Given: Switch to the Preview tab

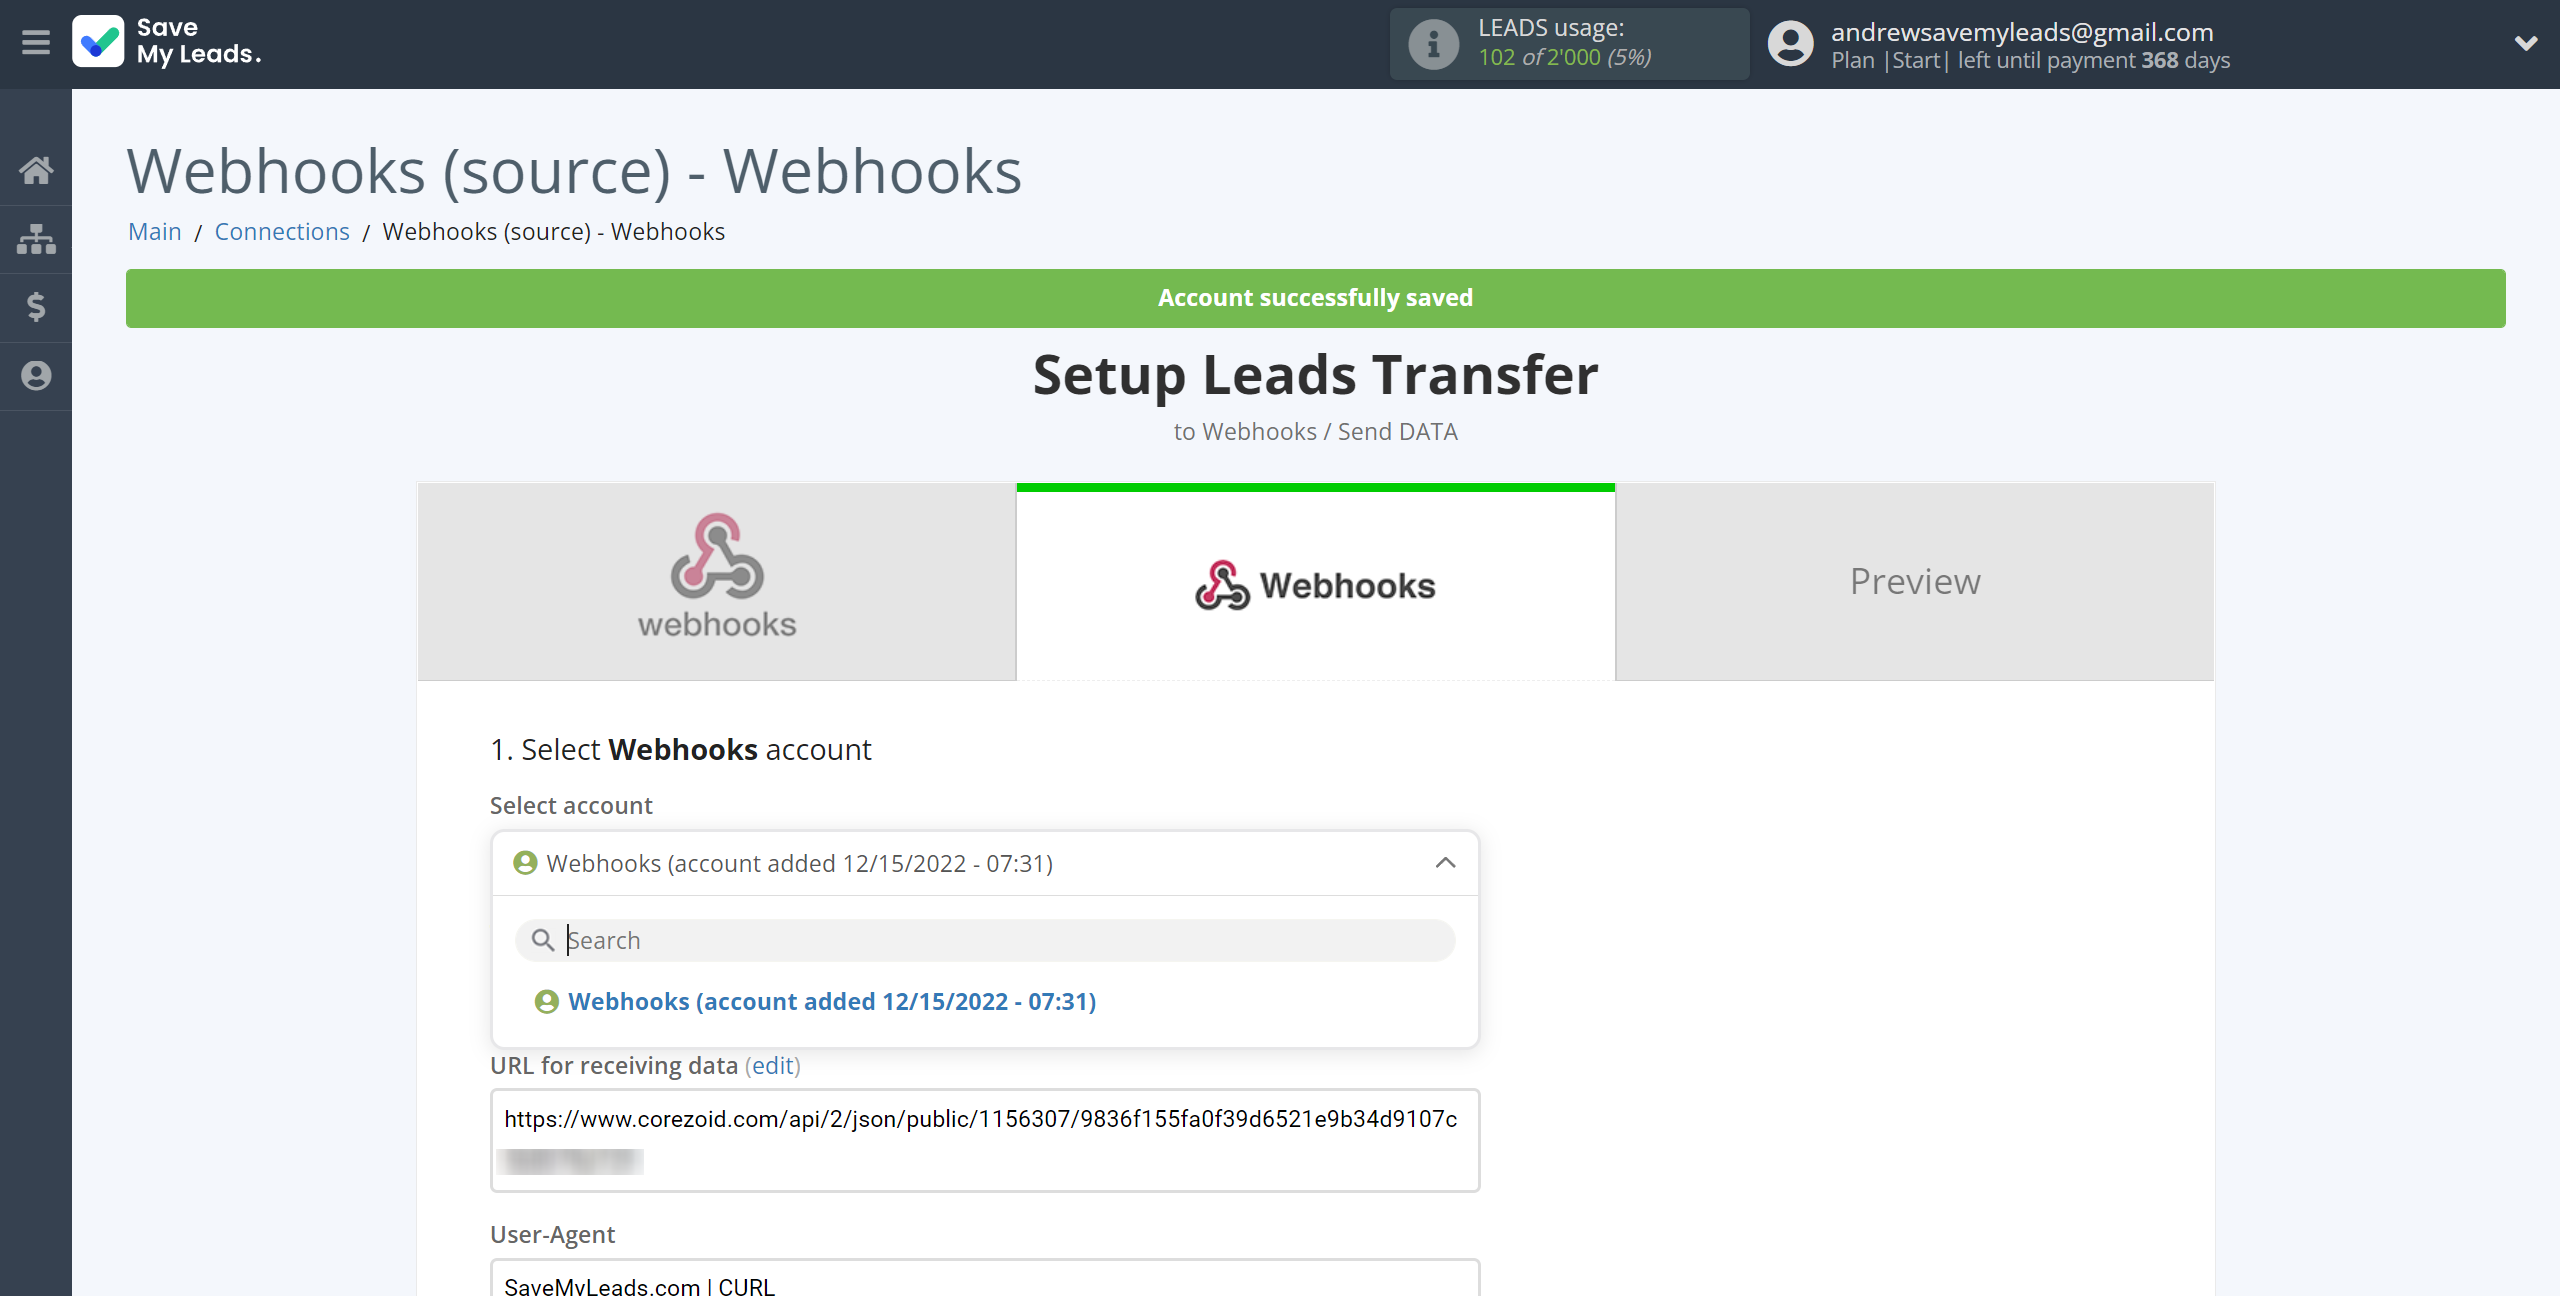Looking at the screenshot, I should tap(1914, 580).
